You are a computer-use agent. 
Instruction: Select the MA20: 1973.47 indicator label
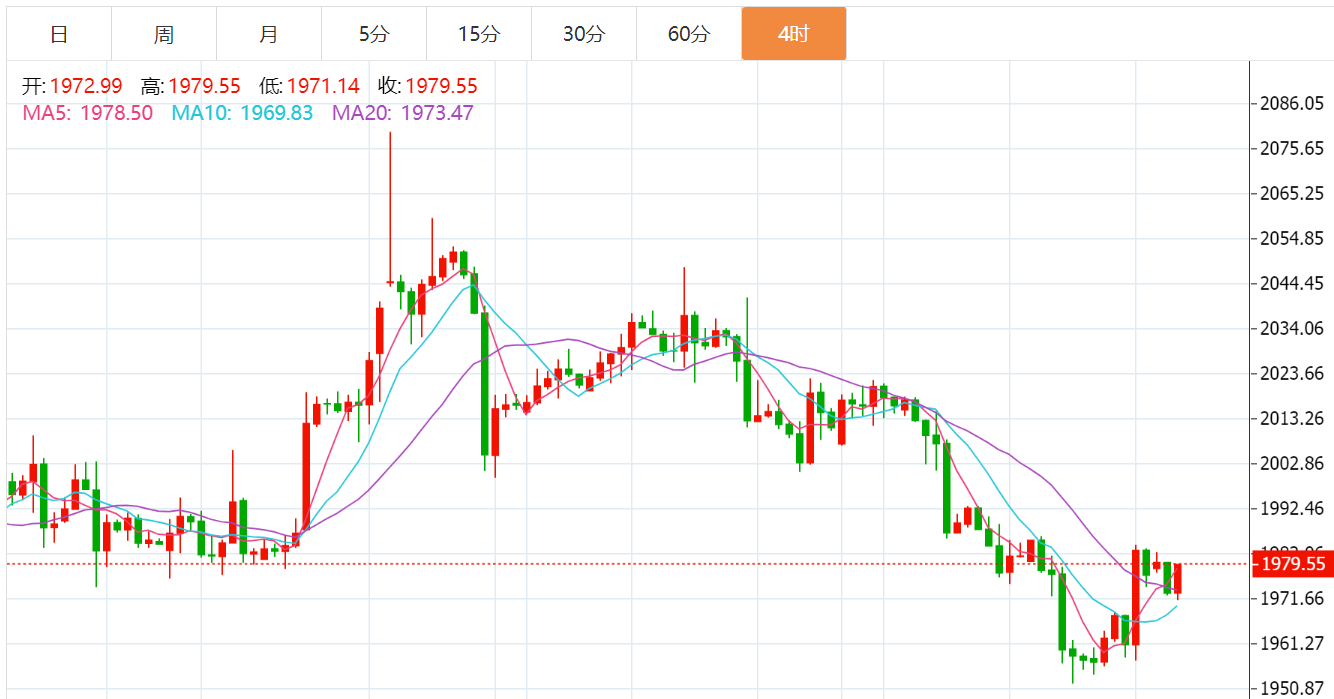point(403,113)
